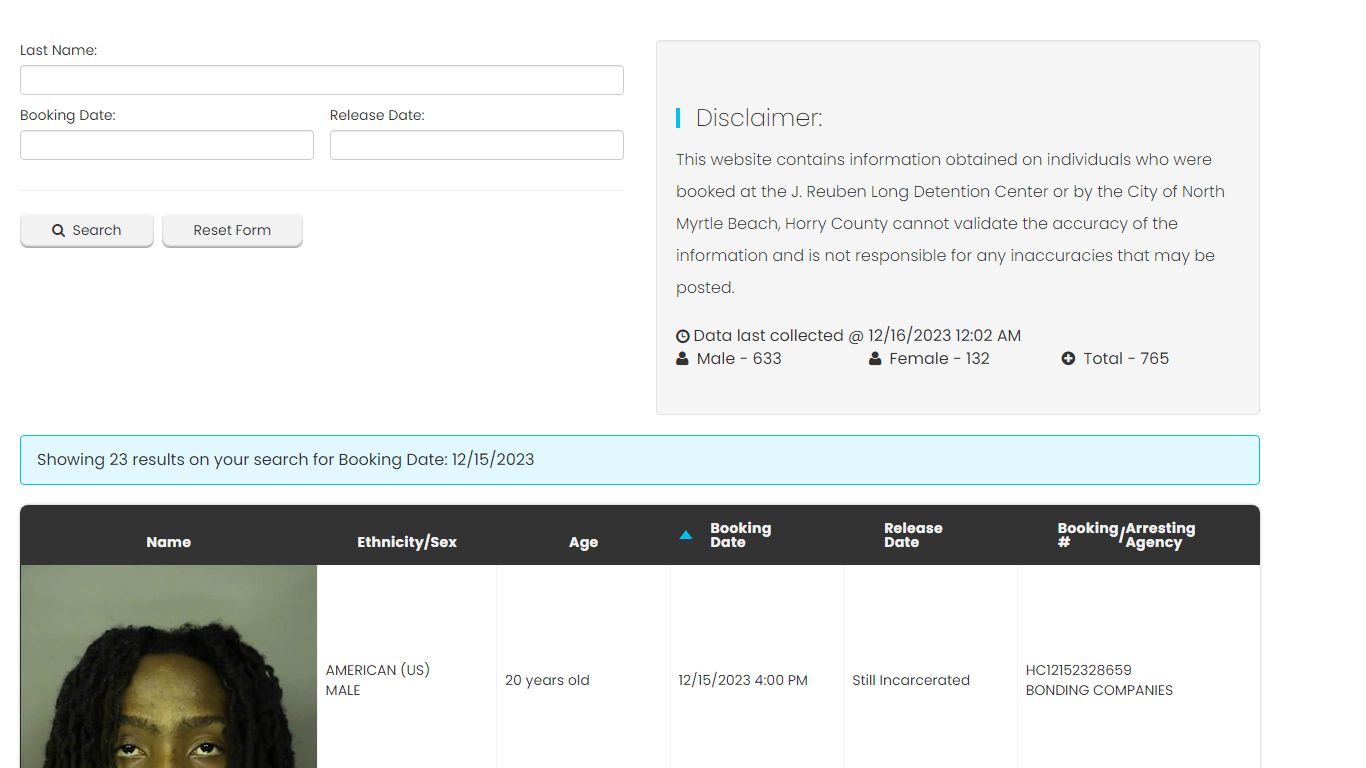1366x768 pixels.
Task: Click the "20 years old" cell
Action: pyautogui.click(x=547, y=680)
